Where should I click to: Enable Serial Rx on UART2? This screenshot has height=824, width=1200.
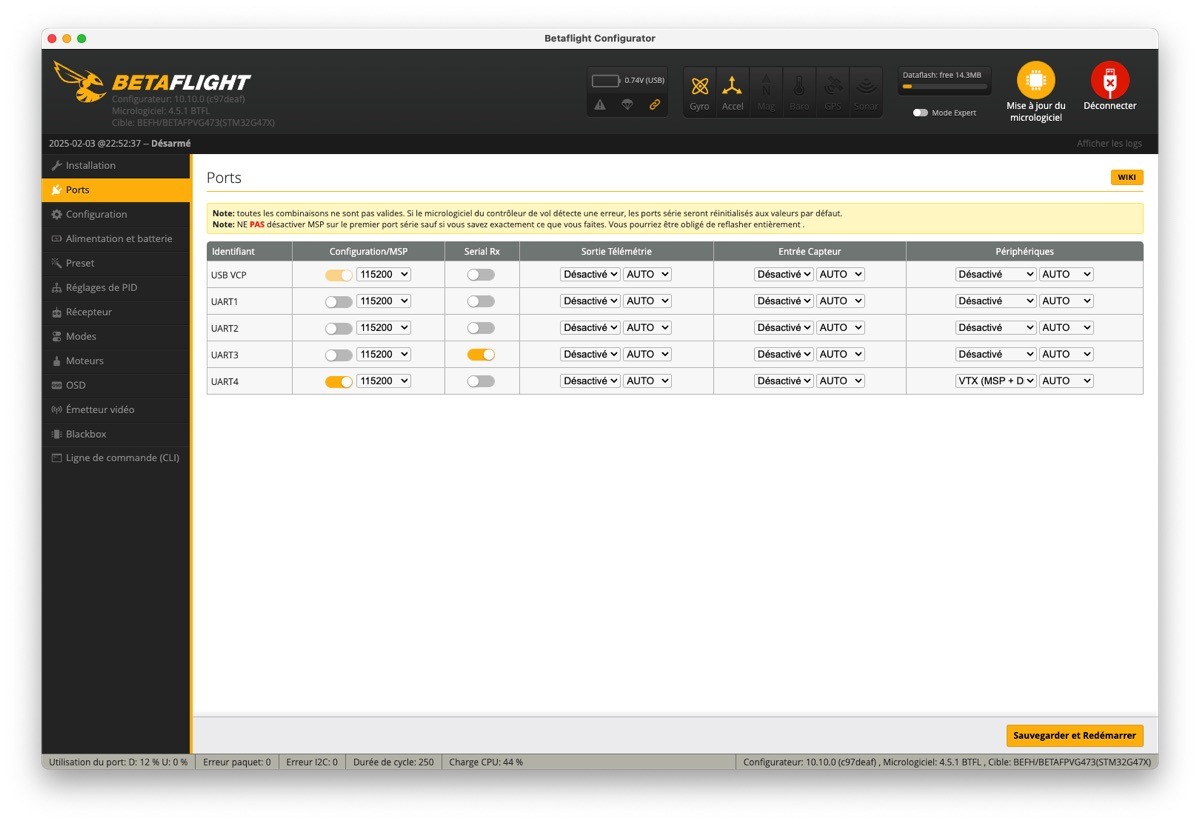pyautogui.click(x=481, y=328)
